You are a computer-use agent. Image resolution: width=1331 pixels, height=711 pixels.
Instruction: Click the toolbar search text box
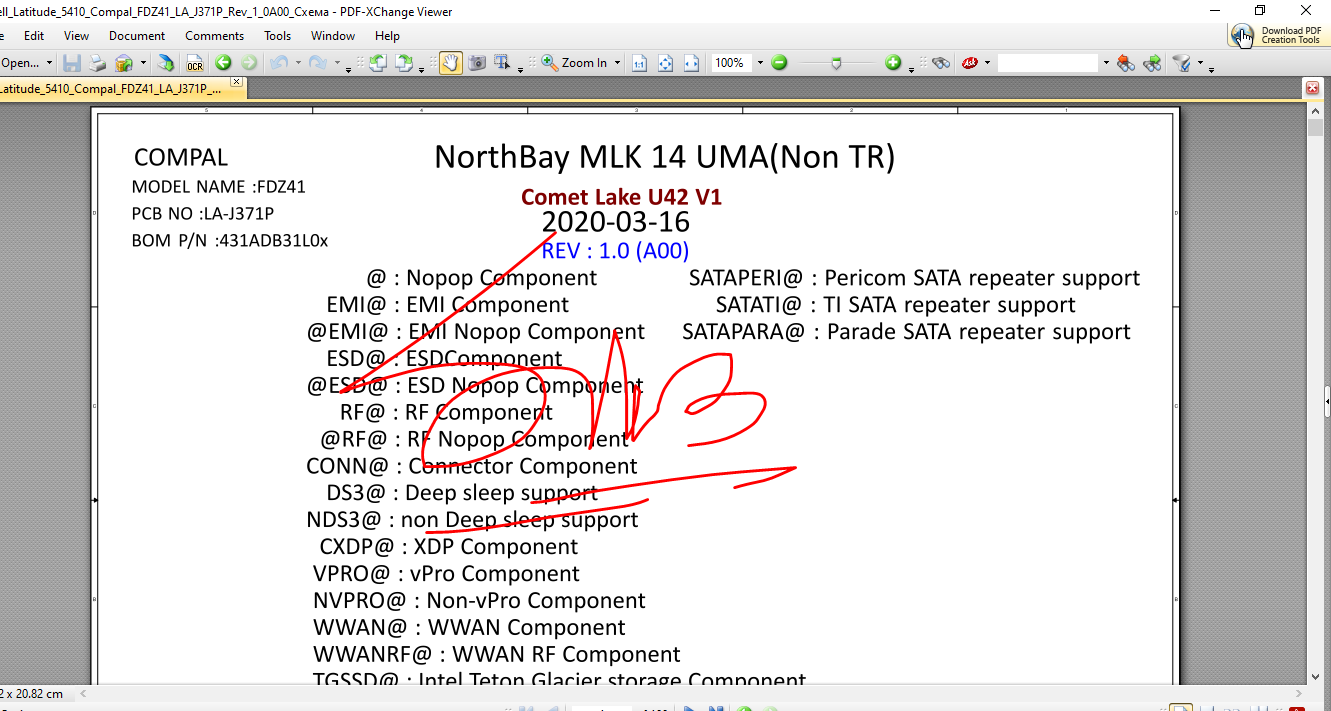(x=1048, y=63)
